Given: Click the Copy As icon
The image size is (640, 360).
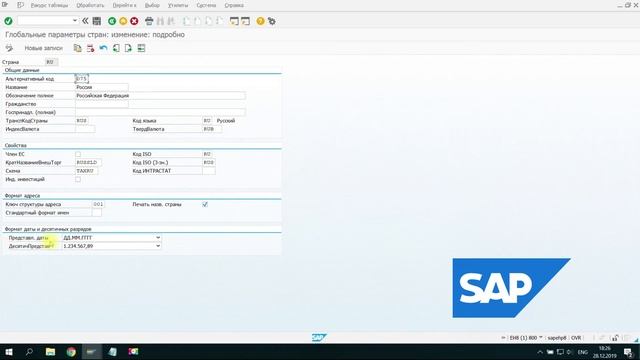Looking at the screenshot, I should tap(77, 48).
